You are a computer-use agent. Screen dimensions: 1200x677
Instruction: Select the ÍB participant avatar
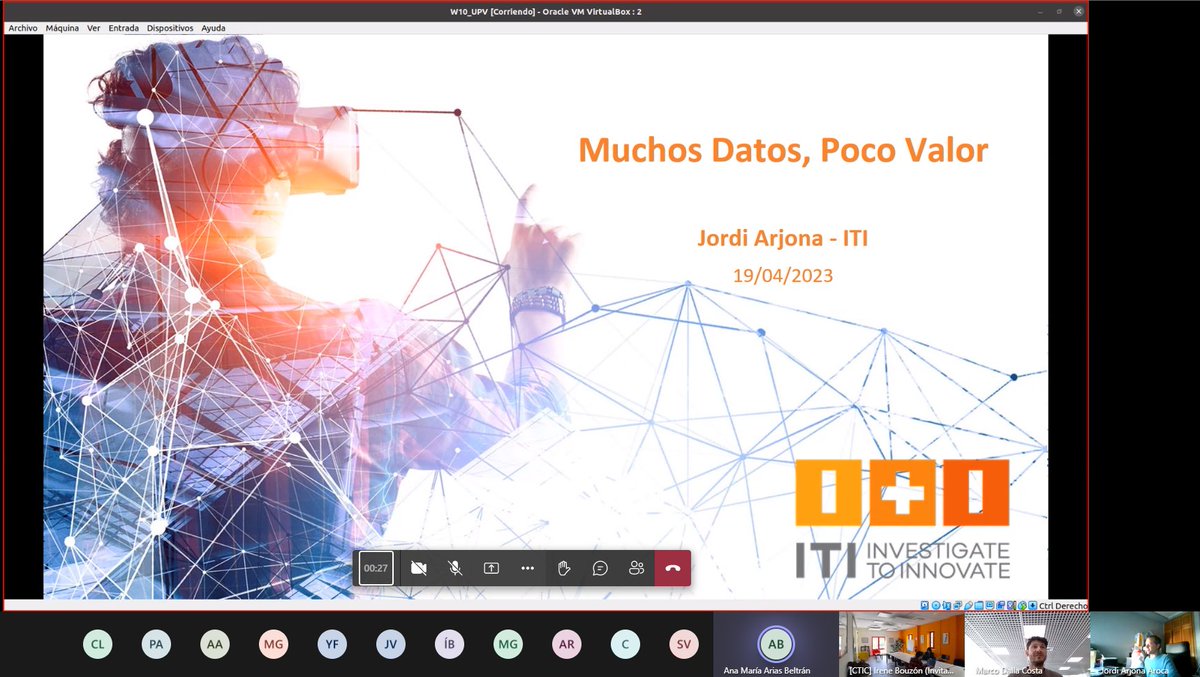click(x=449, y=645)
